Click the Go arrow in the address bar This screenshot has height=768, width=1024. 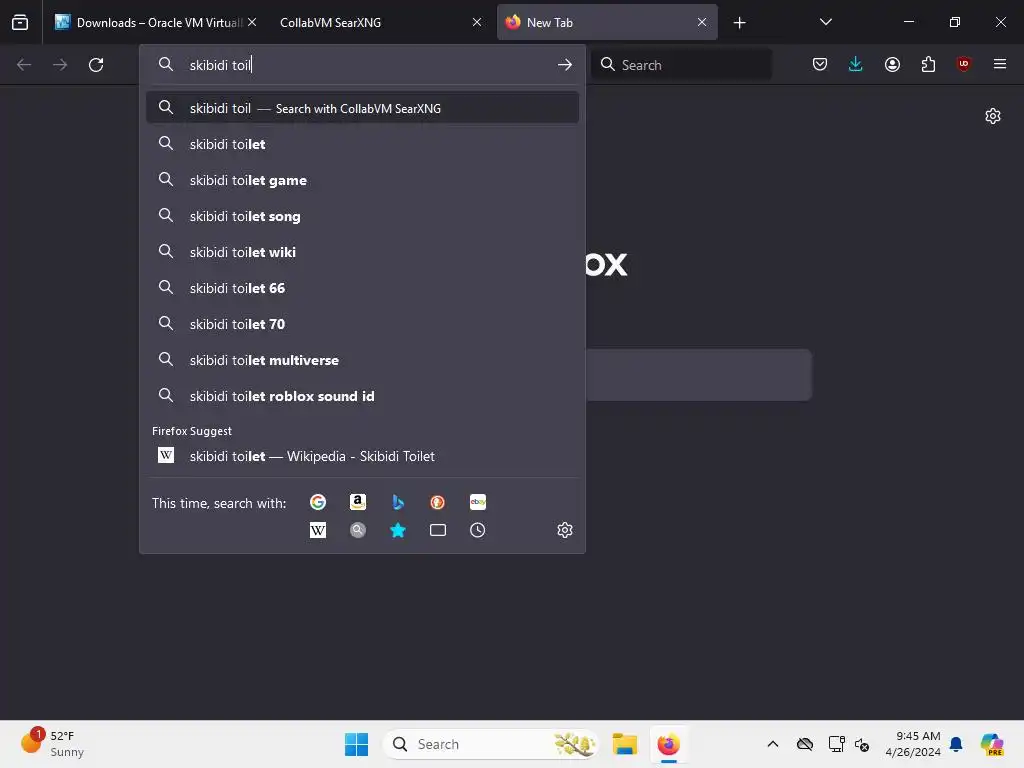(x=565, y=65)
